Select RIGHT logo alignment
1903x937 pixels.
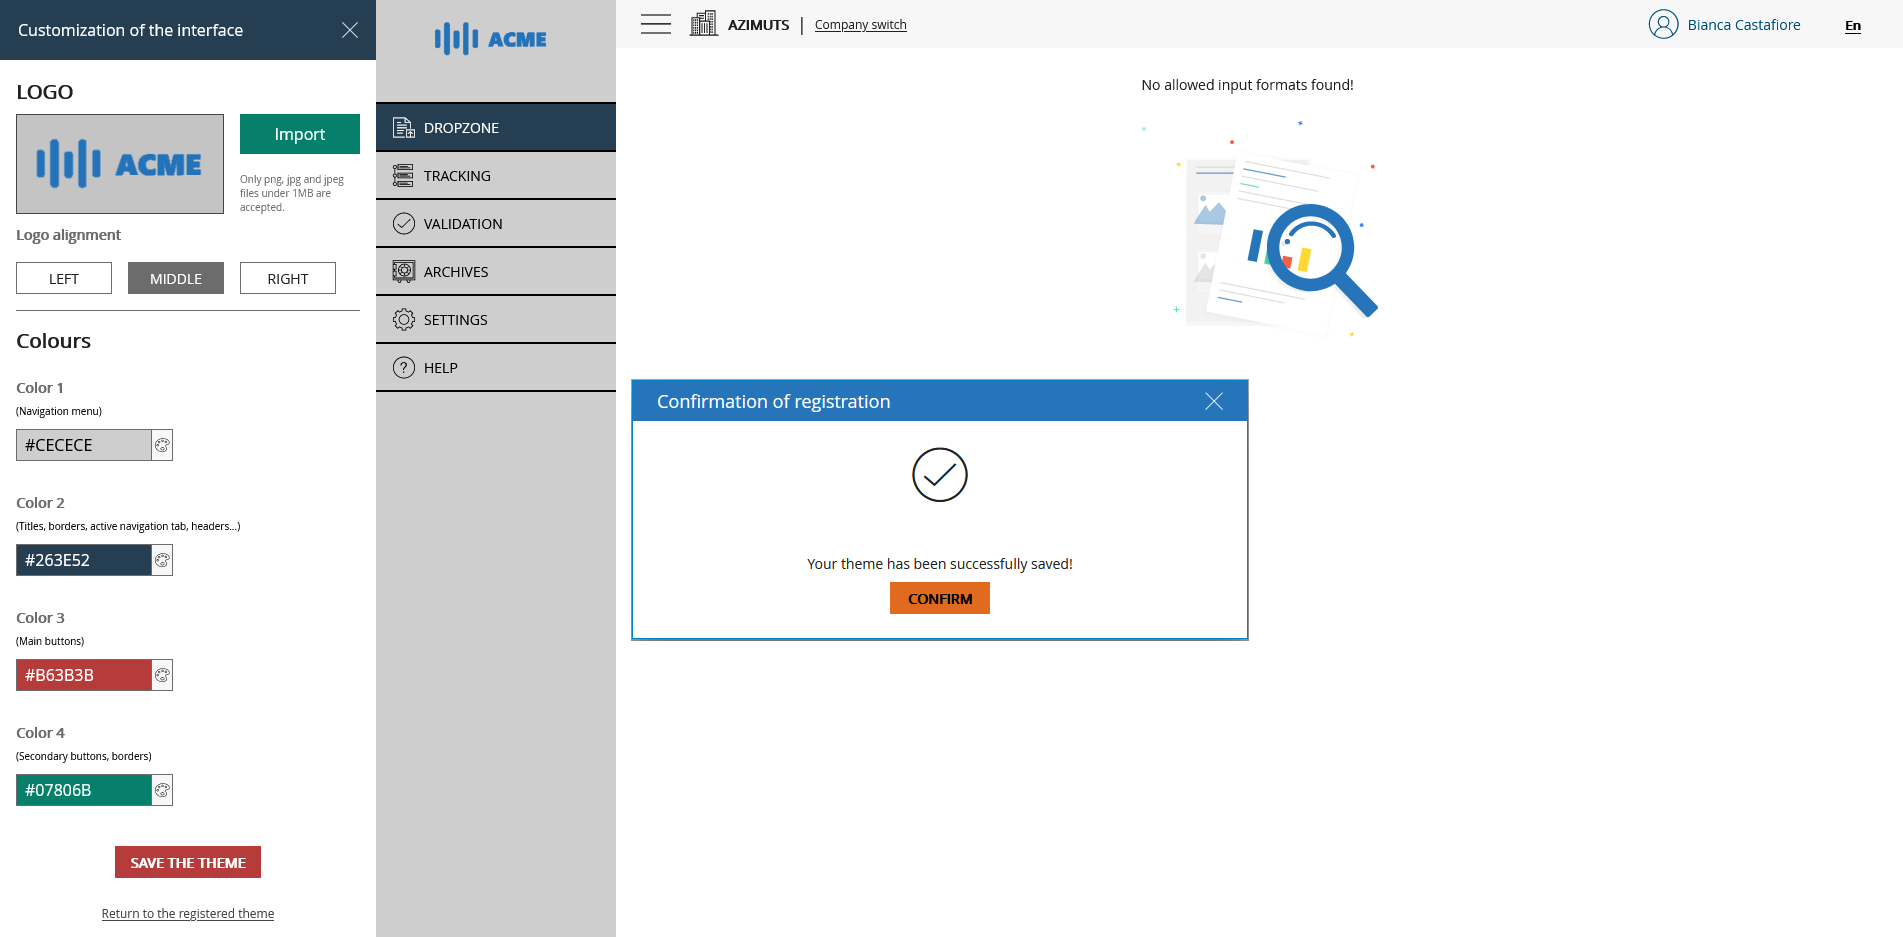[288, 278]
